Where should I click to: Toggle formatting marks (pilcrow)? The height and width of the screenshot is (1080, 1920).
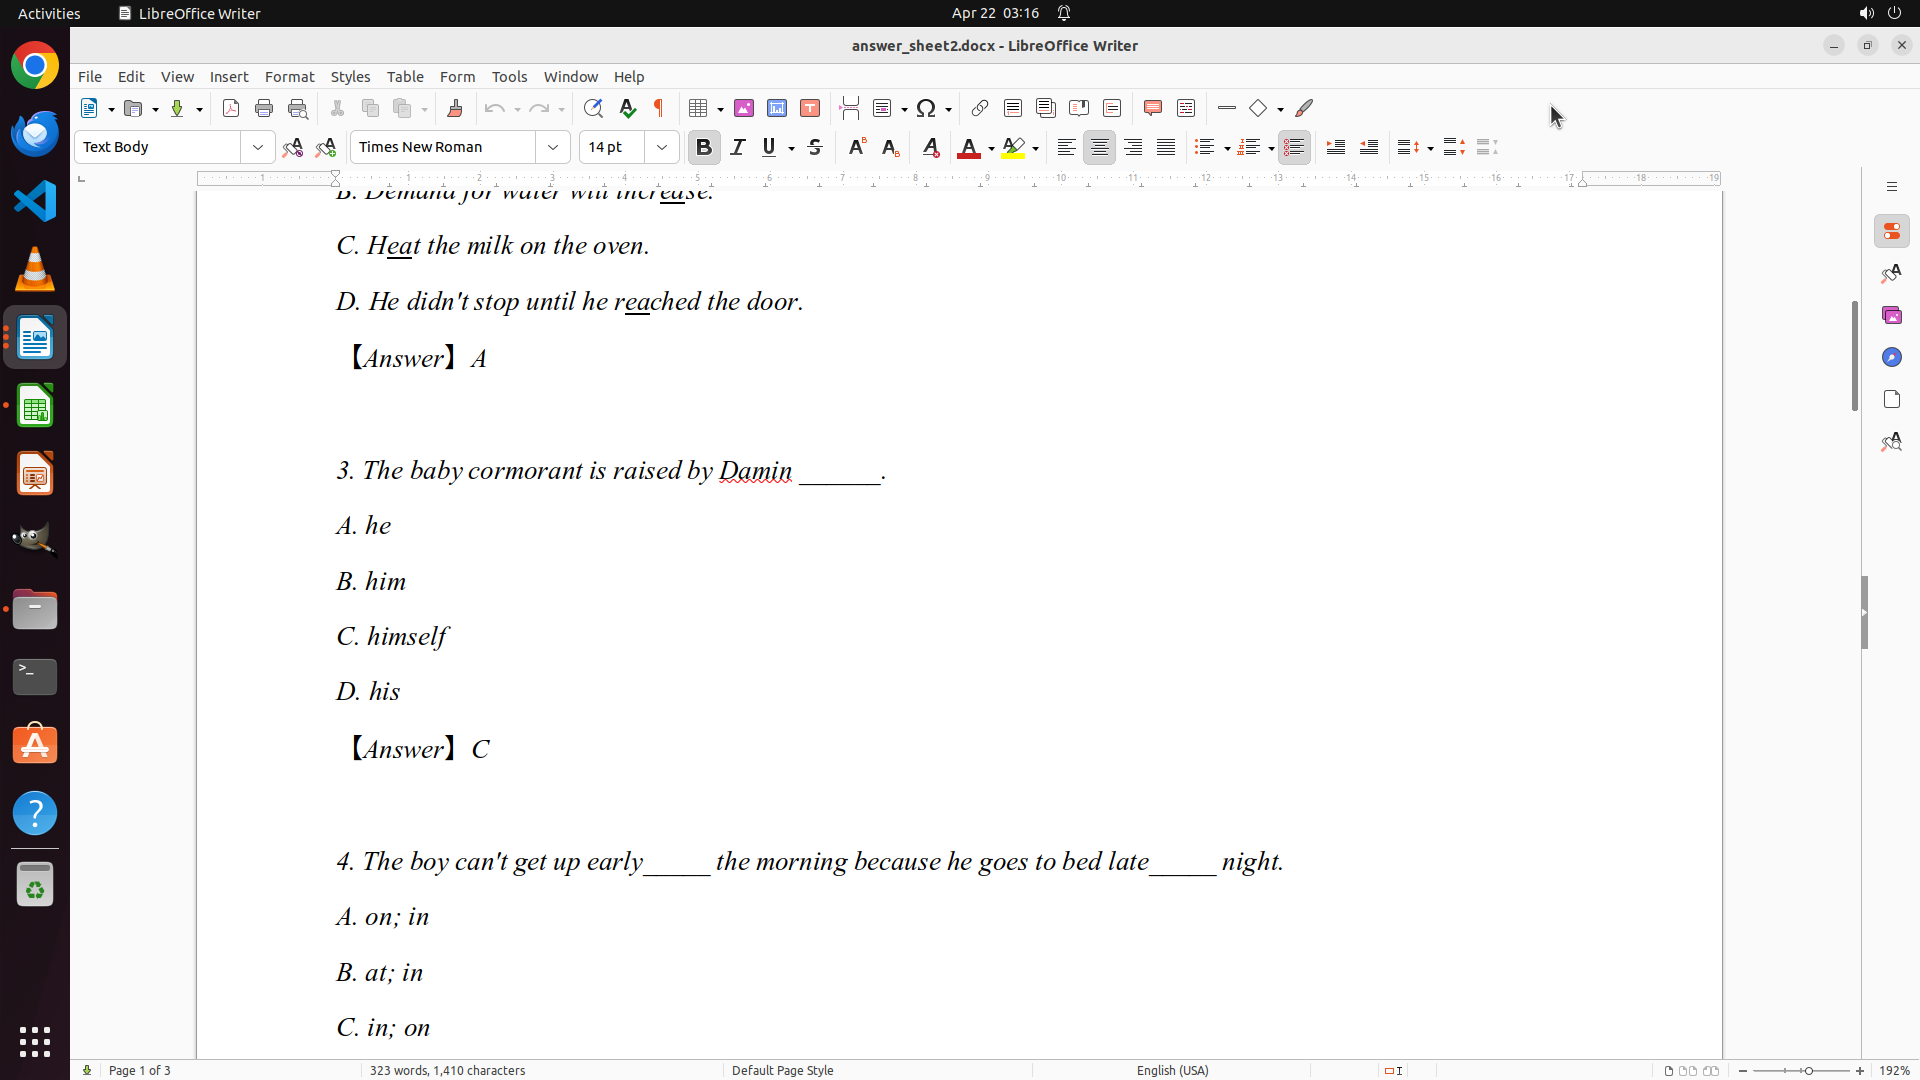[x=659, y=108]
